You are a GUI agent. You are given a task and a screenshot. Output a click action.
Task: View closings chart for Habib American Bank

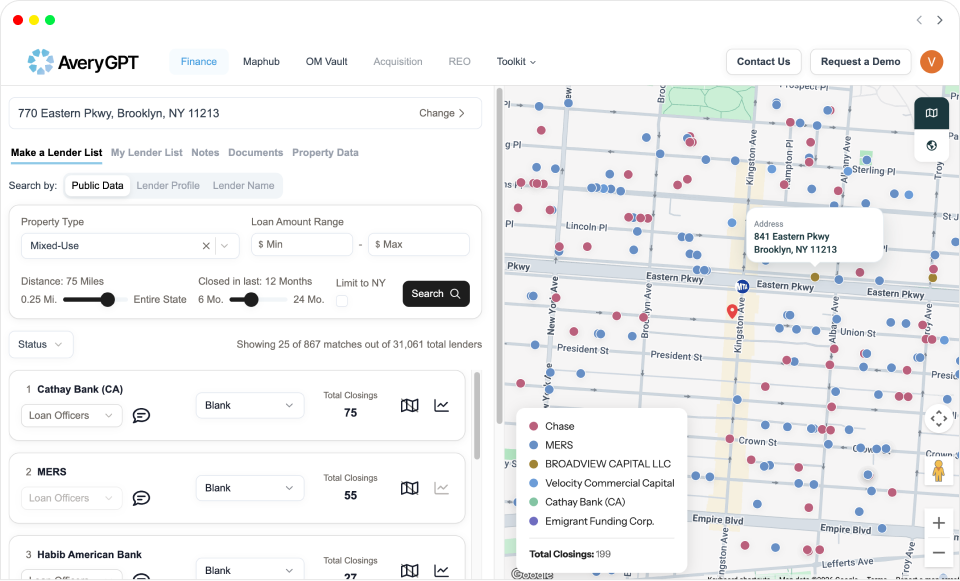[441, 570]
